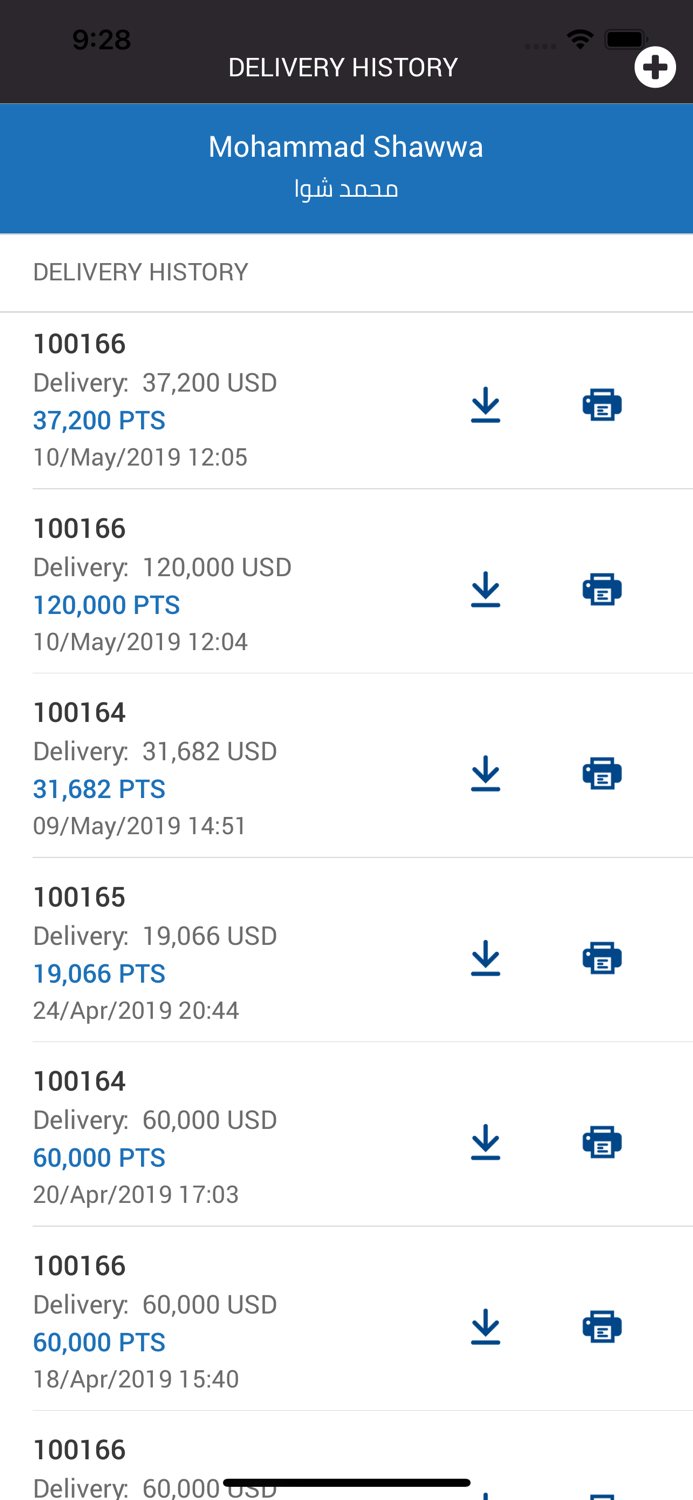Download receipt for the 37,200 USD delivery
Screen dimensions: 693x1500
[x=486, y=404]
